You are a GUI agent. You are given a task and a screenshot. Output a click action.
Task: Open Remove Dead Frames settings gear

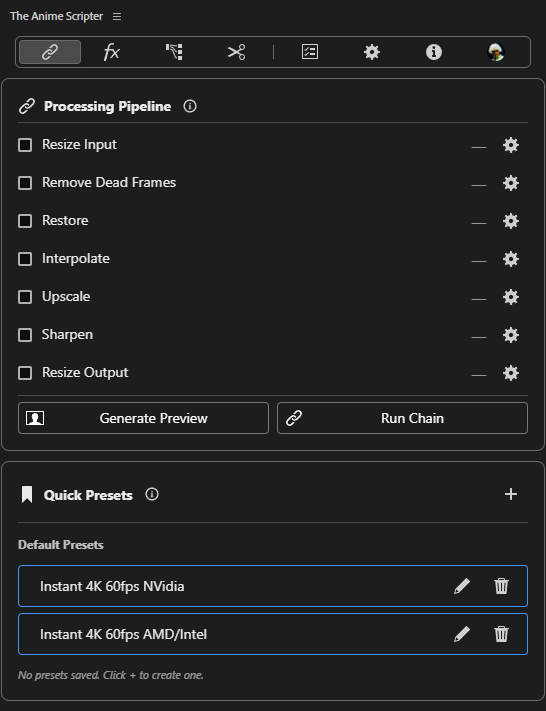[511, 183]
